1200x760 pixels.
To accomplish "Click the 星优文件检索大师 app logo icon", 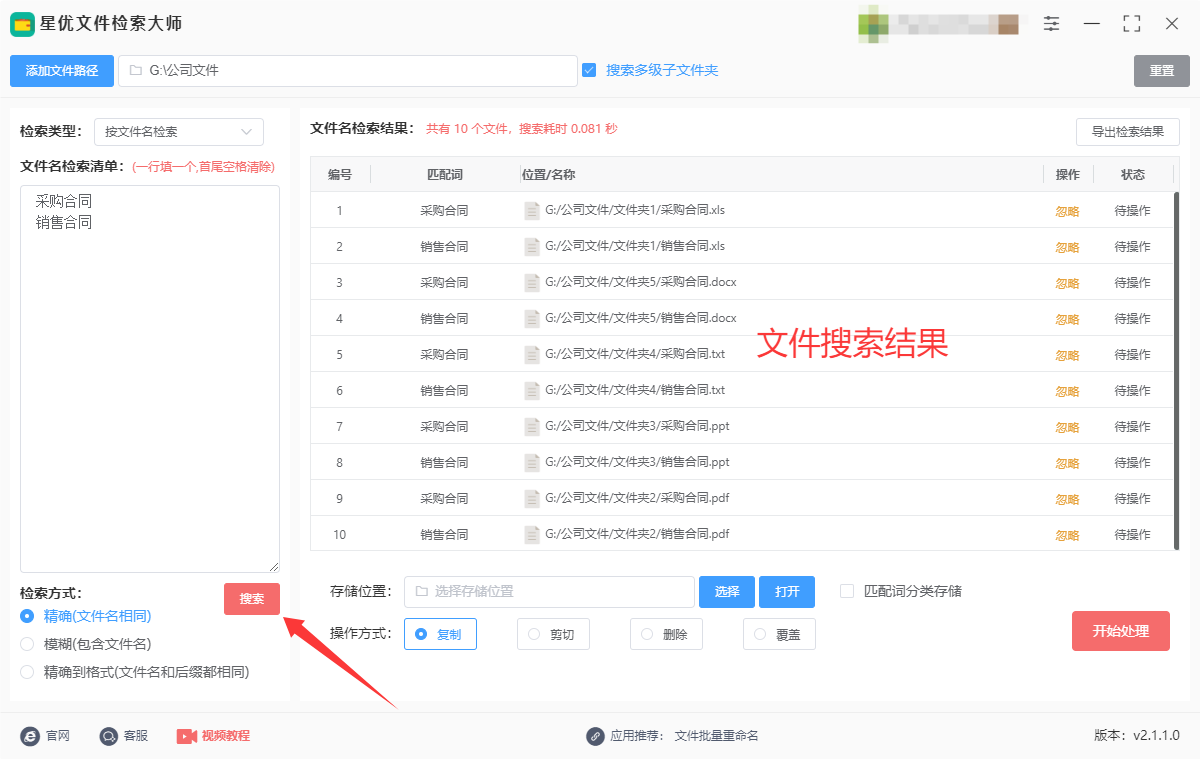I will coord(22,23).
